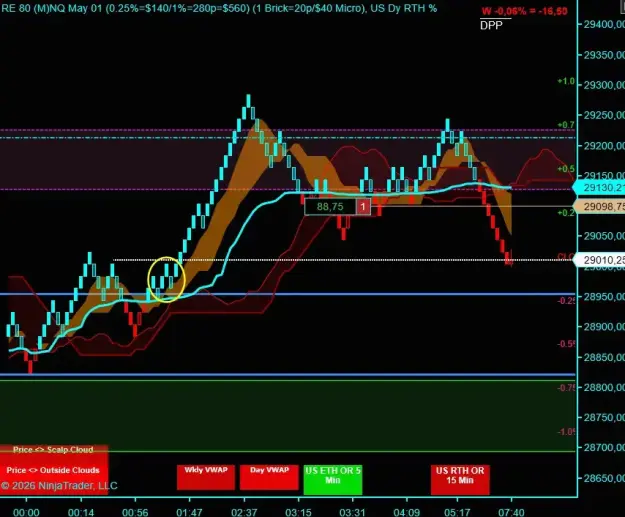Click the 00:14 time axis label

coord(81,512)
